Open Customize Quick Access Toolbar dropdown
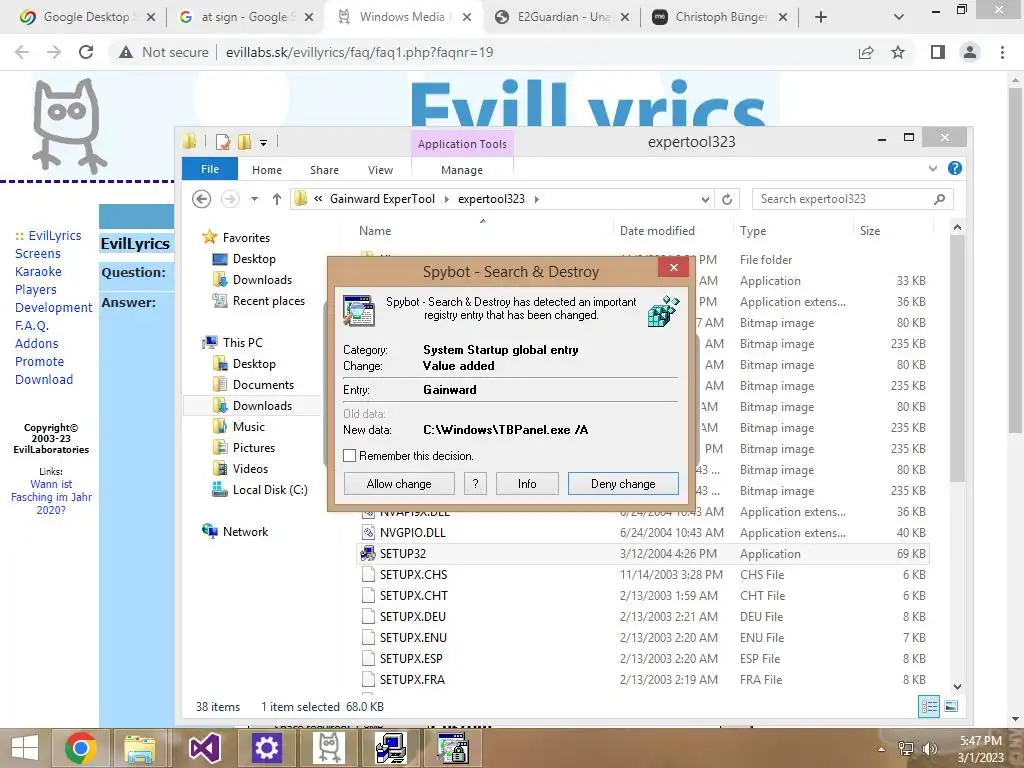The height and width of the screenshot is (768, 1024). click(x=263, y=142)
